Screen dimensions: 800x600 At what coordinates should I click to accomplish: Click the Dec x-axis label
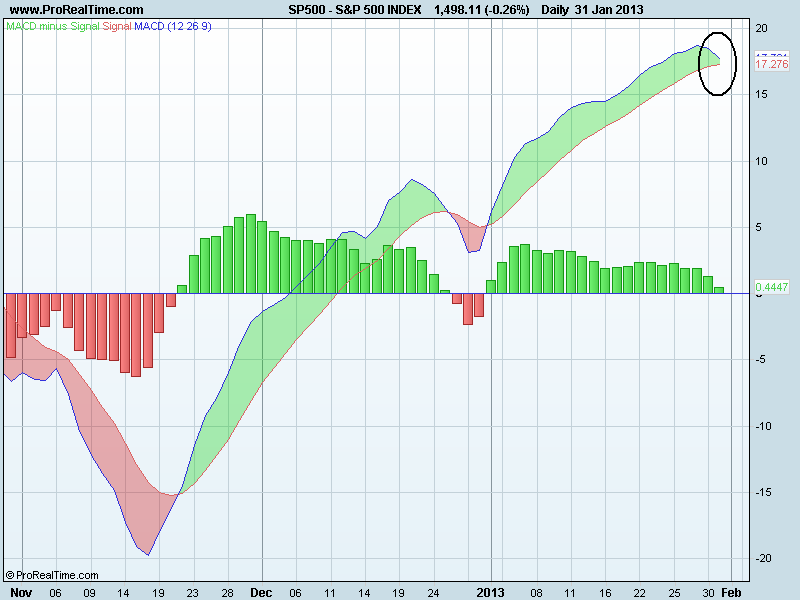pyautogui.click(x=261, y=592)
